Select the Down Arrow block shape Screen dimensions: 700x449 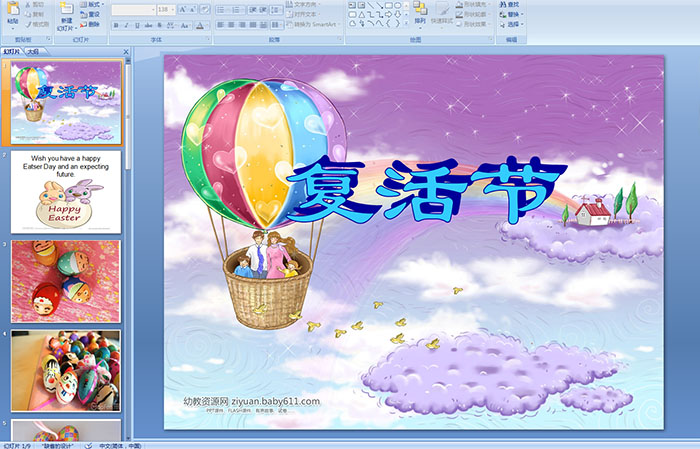pos(397,14)
